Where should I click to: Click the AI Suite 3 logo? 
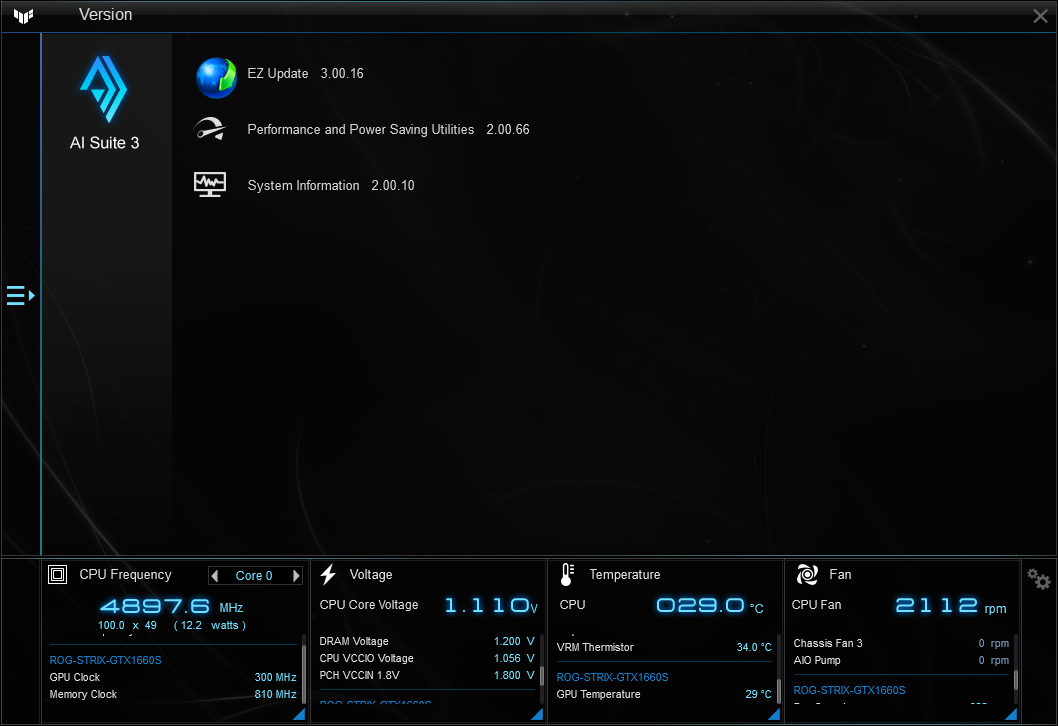pyautogui.click(x=105, y=90)
